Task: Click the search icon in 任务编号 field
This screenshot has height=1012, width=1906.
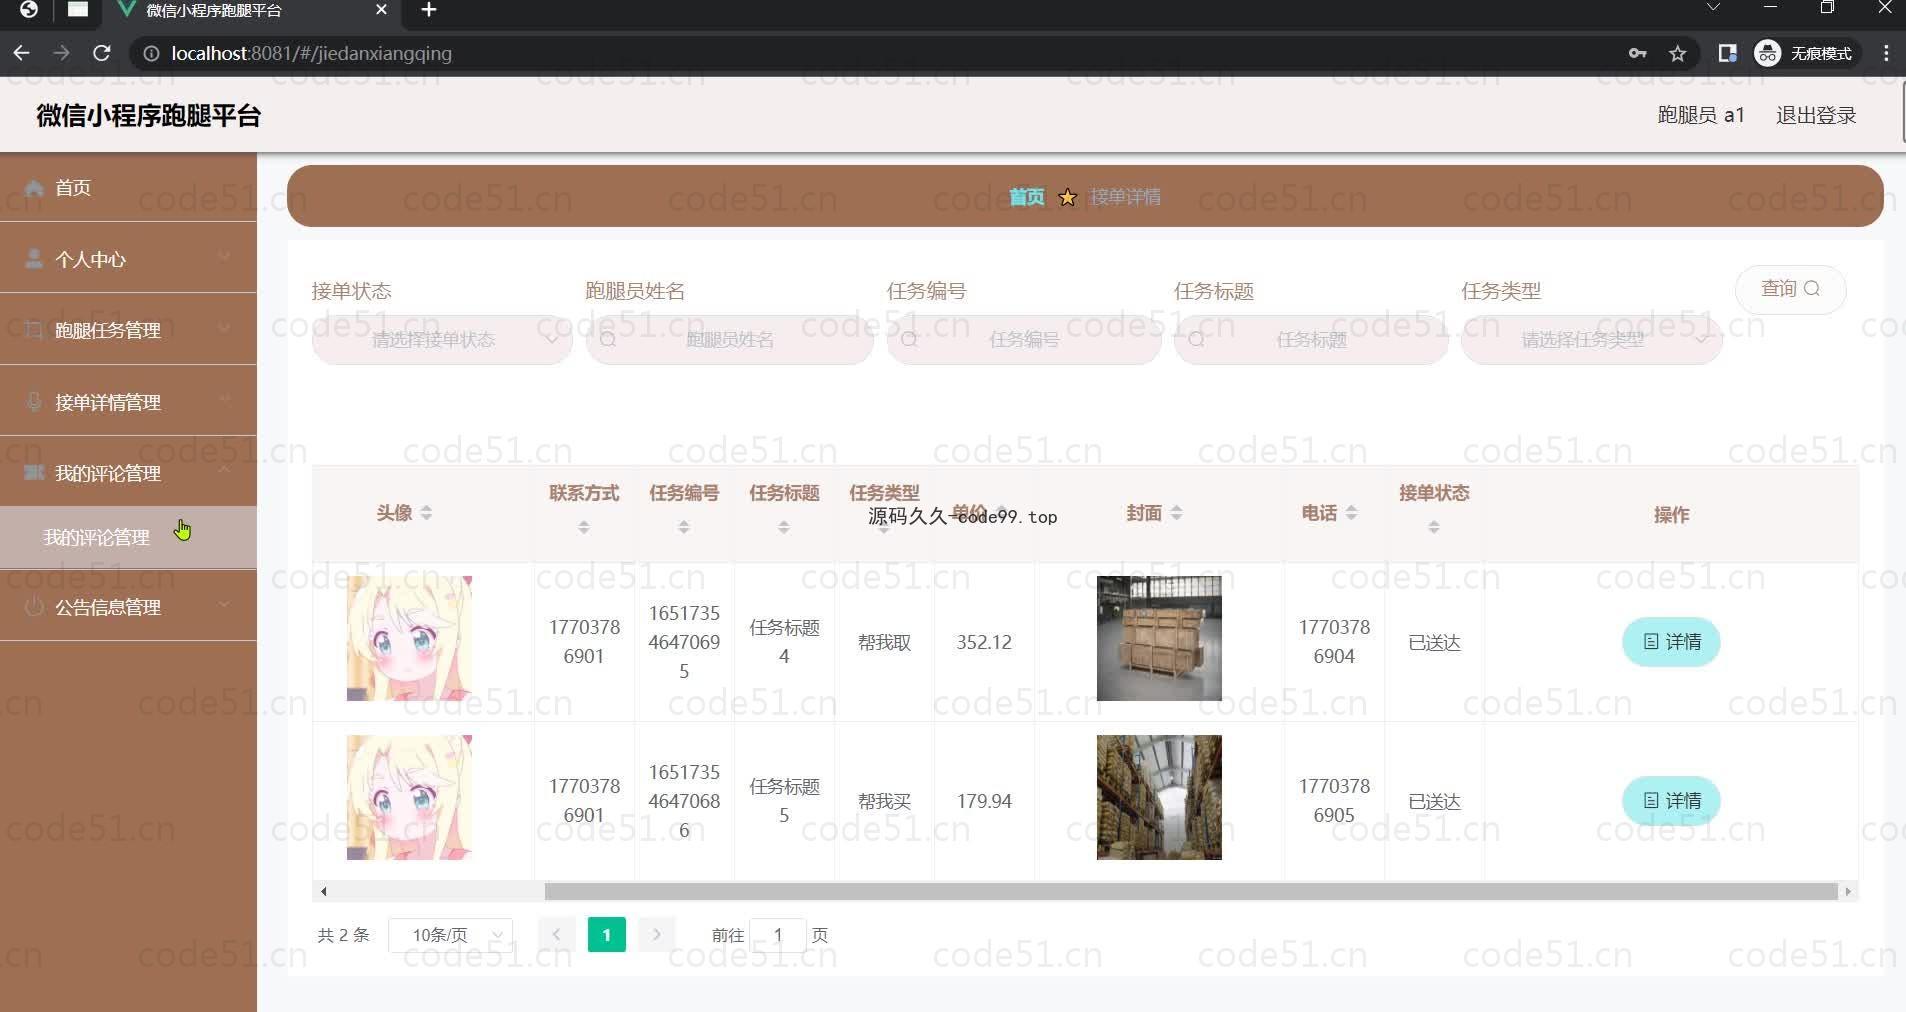Action: tap(909, 339)
